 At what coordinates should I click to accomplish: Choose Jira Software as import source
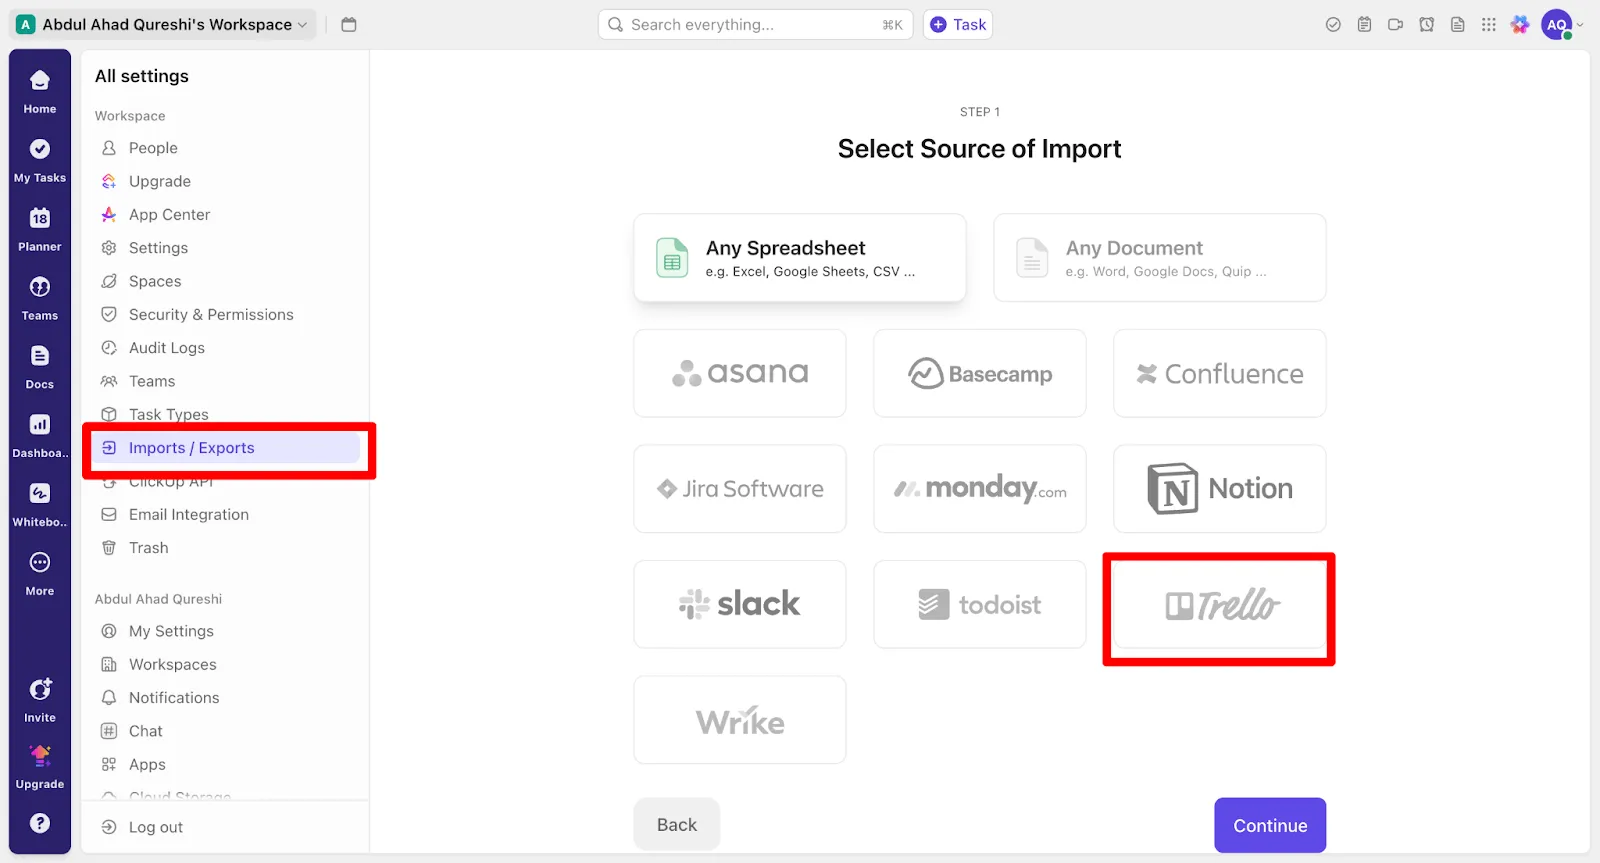point(740,489)
